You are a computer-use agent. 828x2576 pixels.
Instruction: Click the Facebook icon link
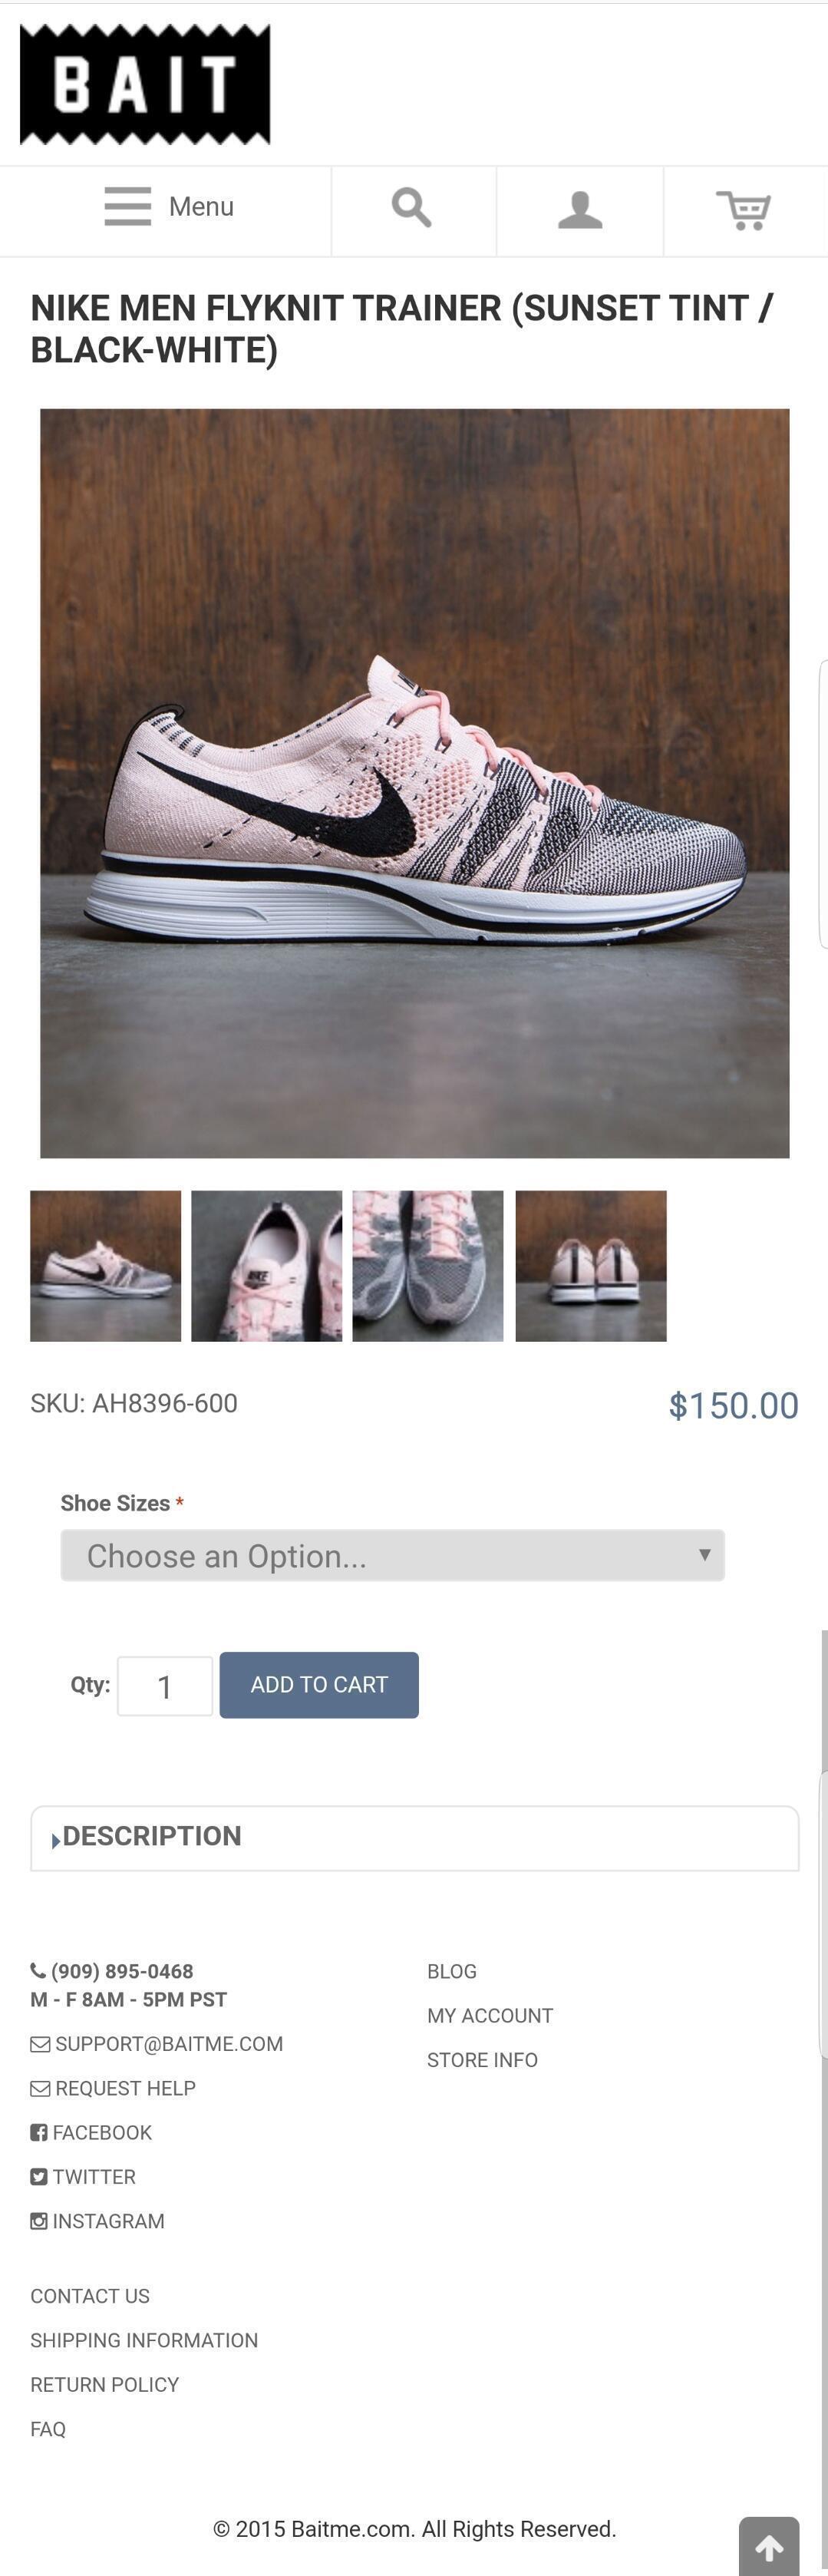tap(39, 2132)
